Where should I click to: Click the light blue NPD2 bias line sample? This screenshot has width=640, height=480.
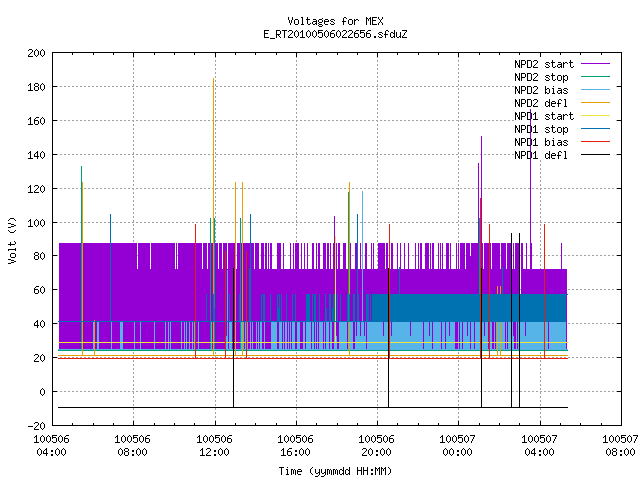[595, 90]
